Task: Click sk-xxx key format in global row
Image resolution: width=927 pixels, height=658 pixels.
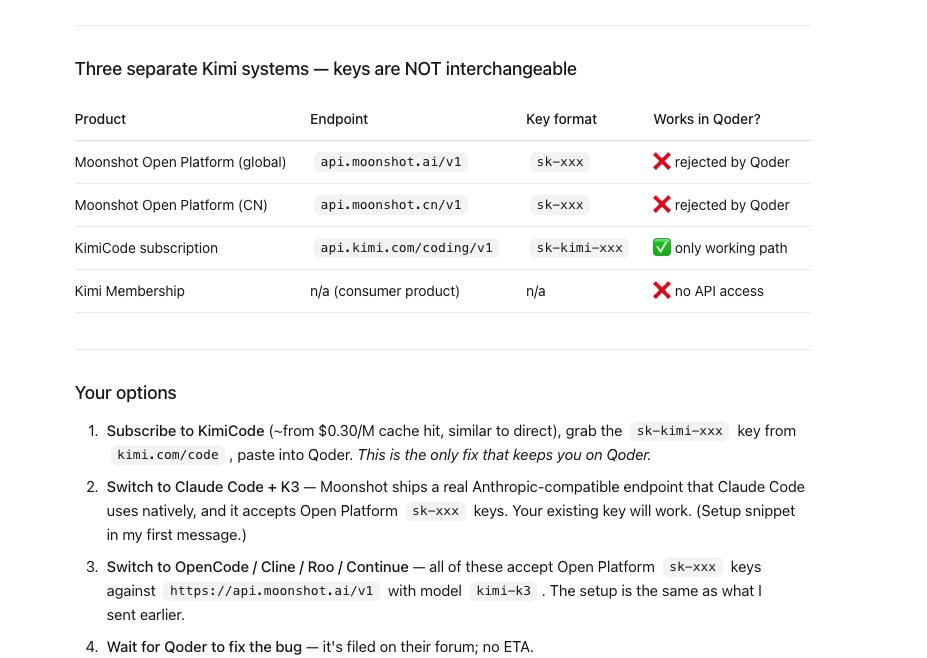Action: (x=560, y=162)
